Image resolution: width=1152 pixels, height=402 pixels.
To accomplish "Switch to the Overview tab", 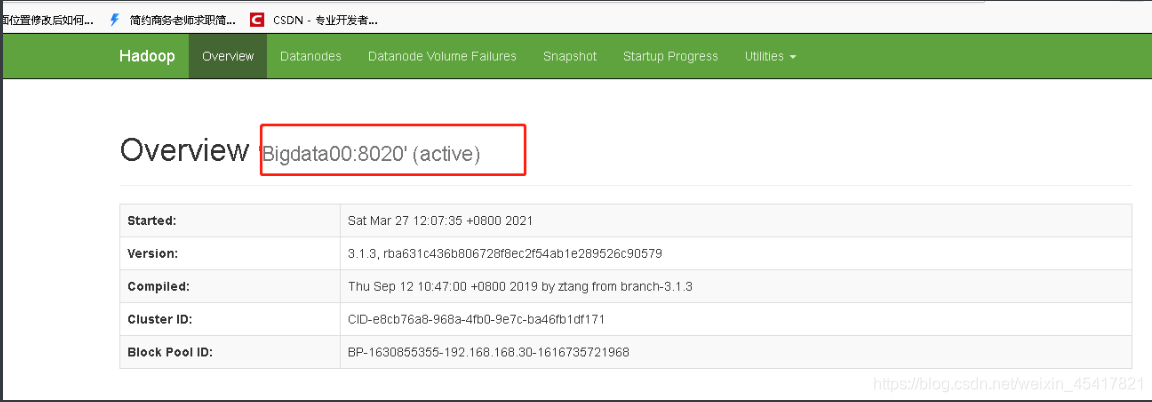I will pos(228,56).
